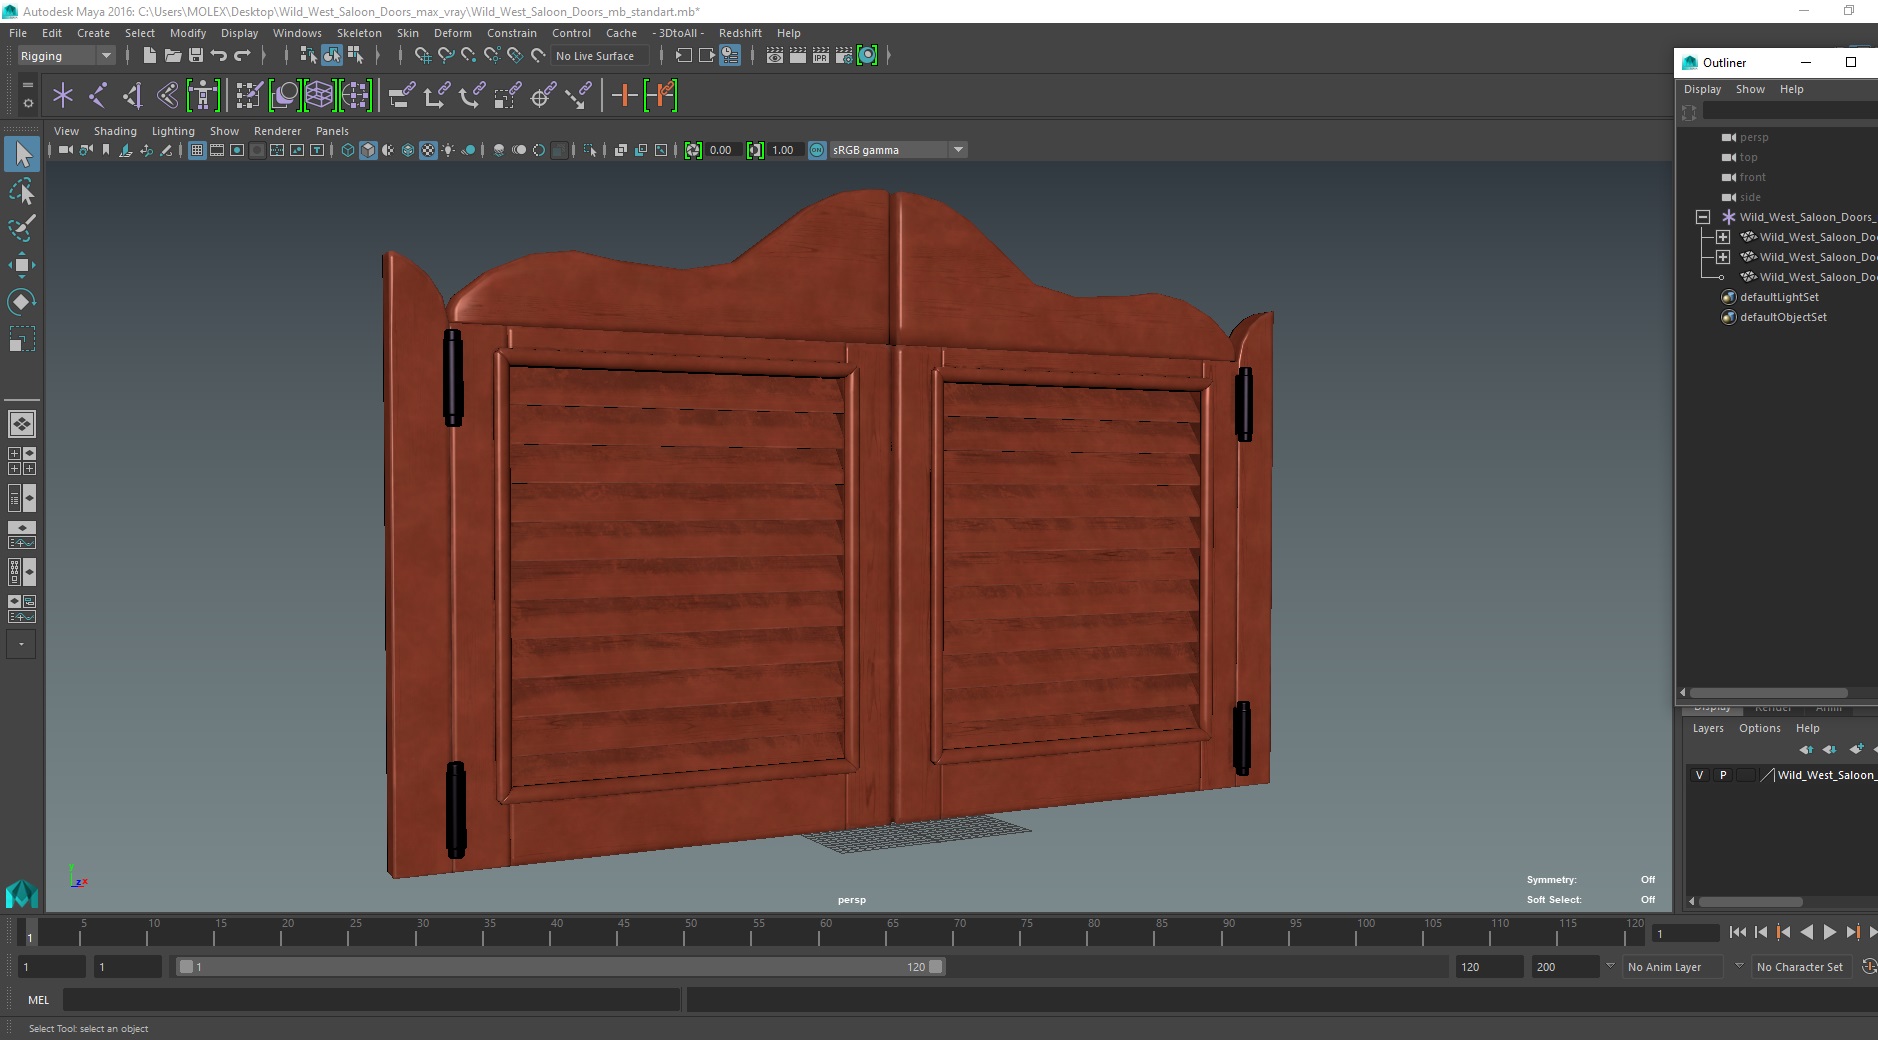This screenshot has width=1878, height=1040.
Task: Select the Scale tool in the toolbox
Action: 22,339
